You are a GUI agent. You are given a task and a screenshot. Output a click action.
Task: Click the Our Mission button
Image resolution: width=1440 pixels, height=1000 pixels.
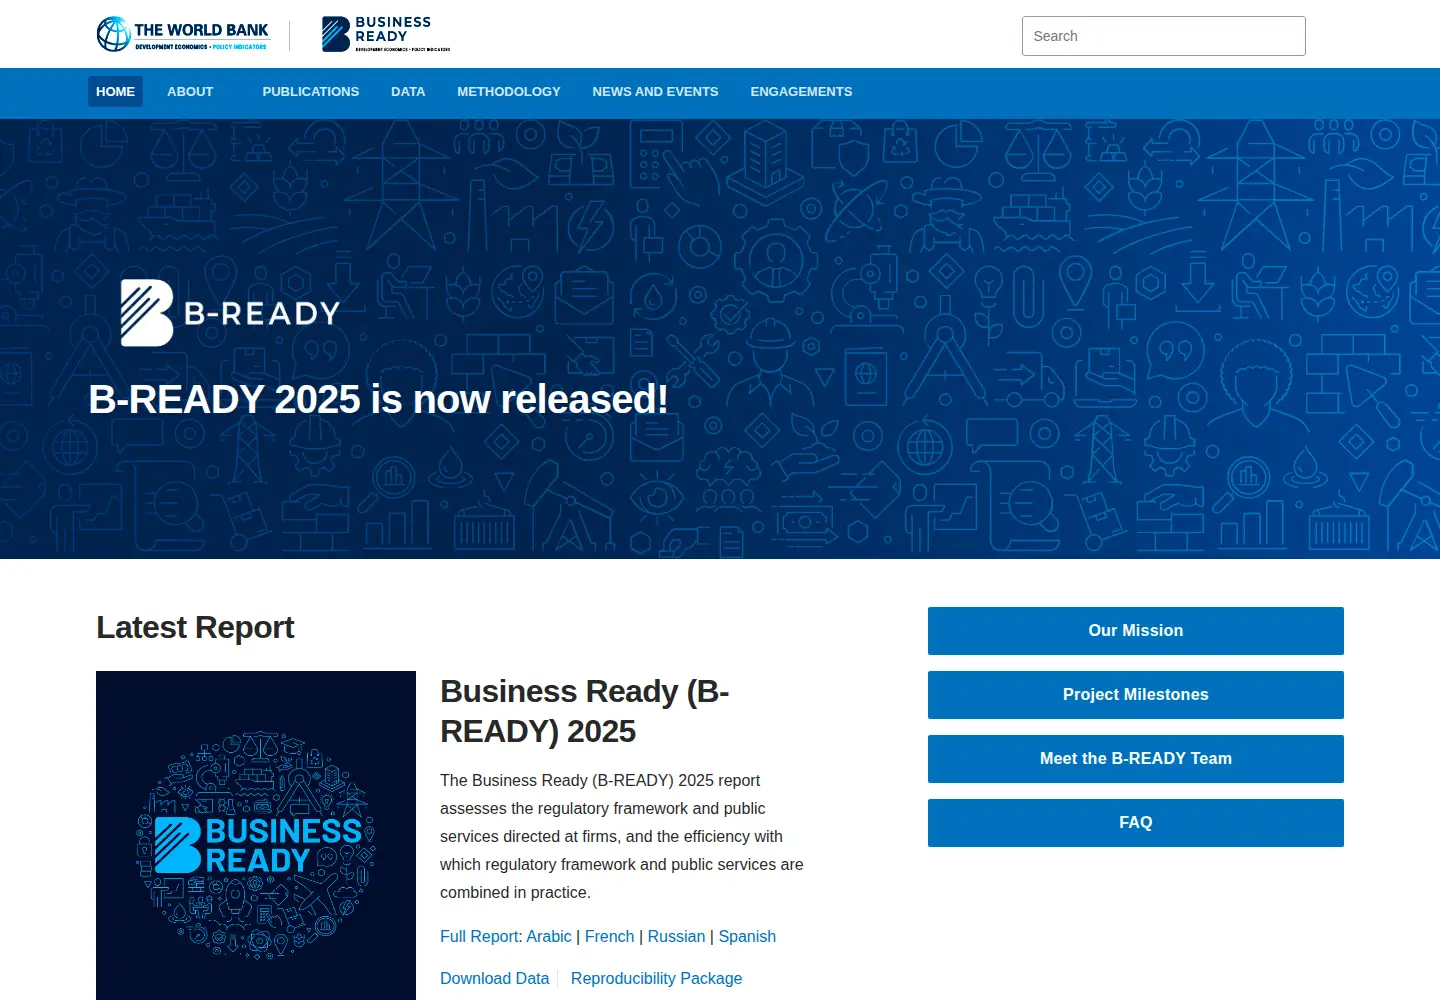pos(1136,631)
